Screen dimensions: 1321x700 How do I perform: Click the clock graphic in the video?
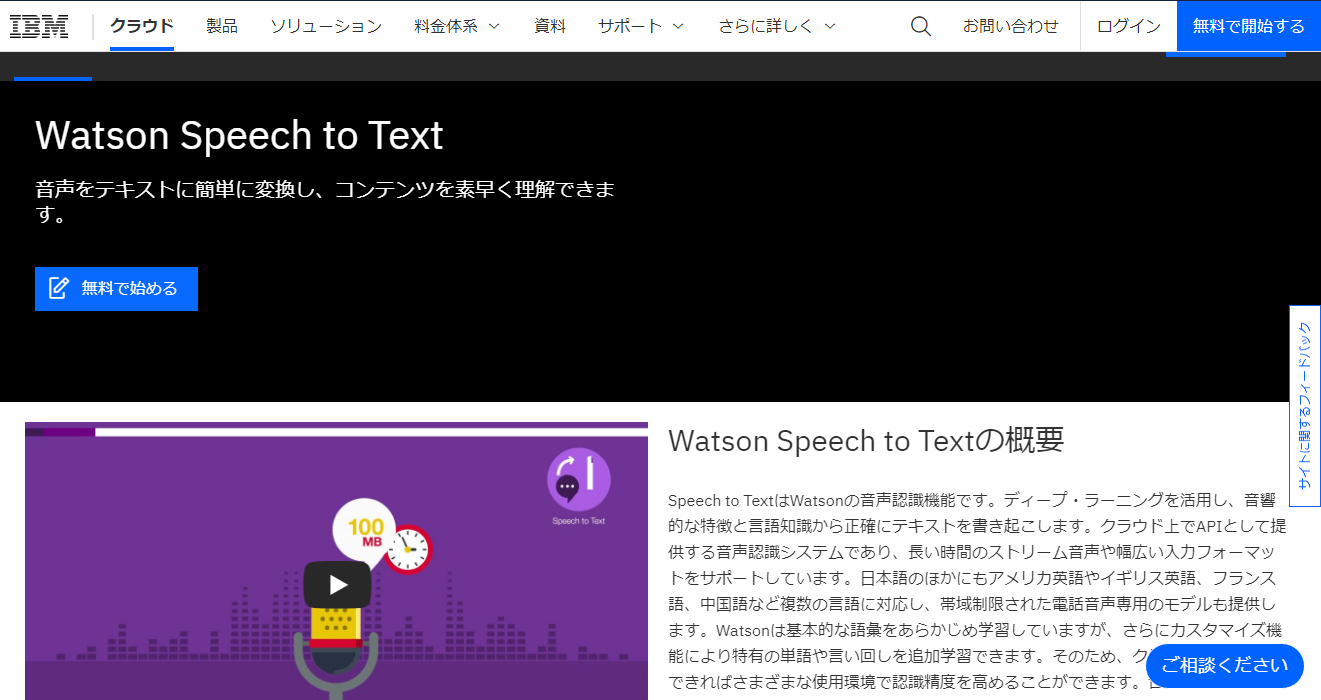coord(407,548)
